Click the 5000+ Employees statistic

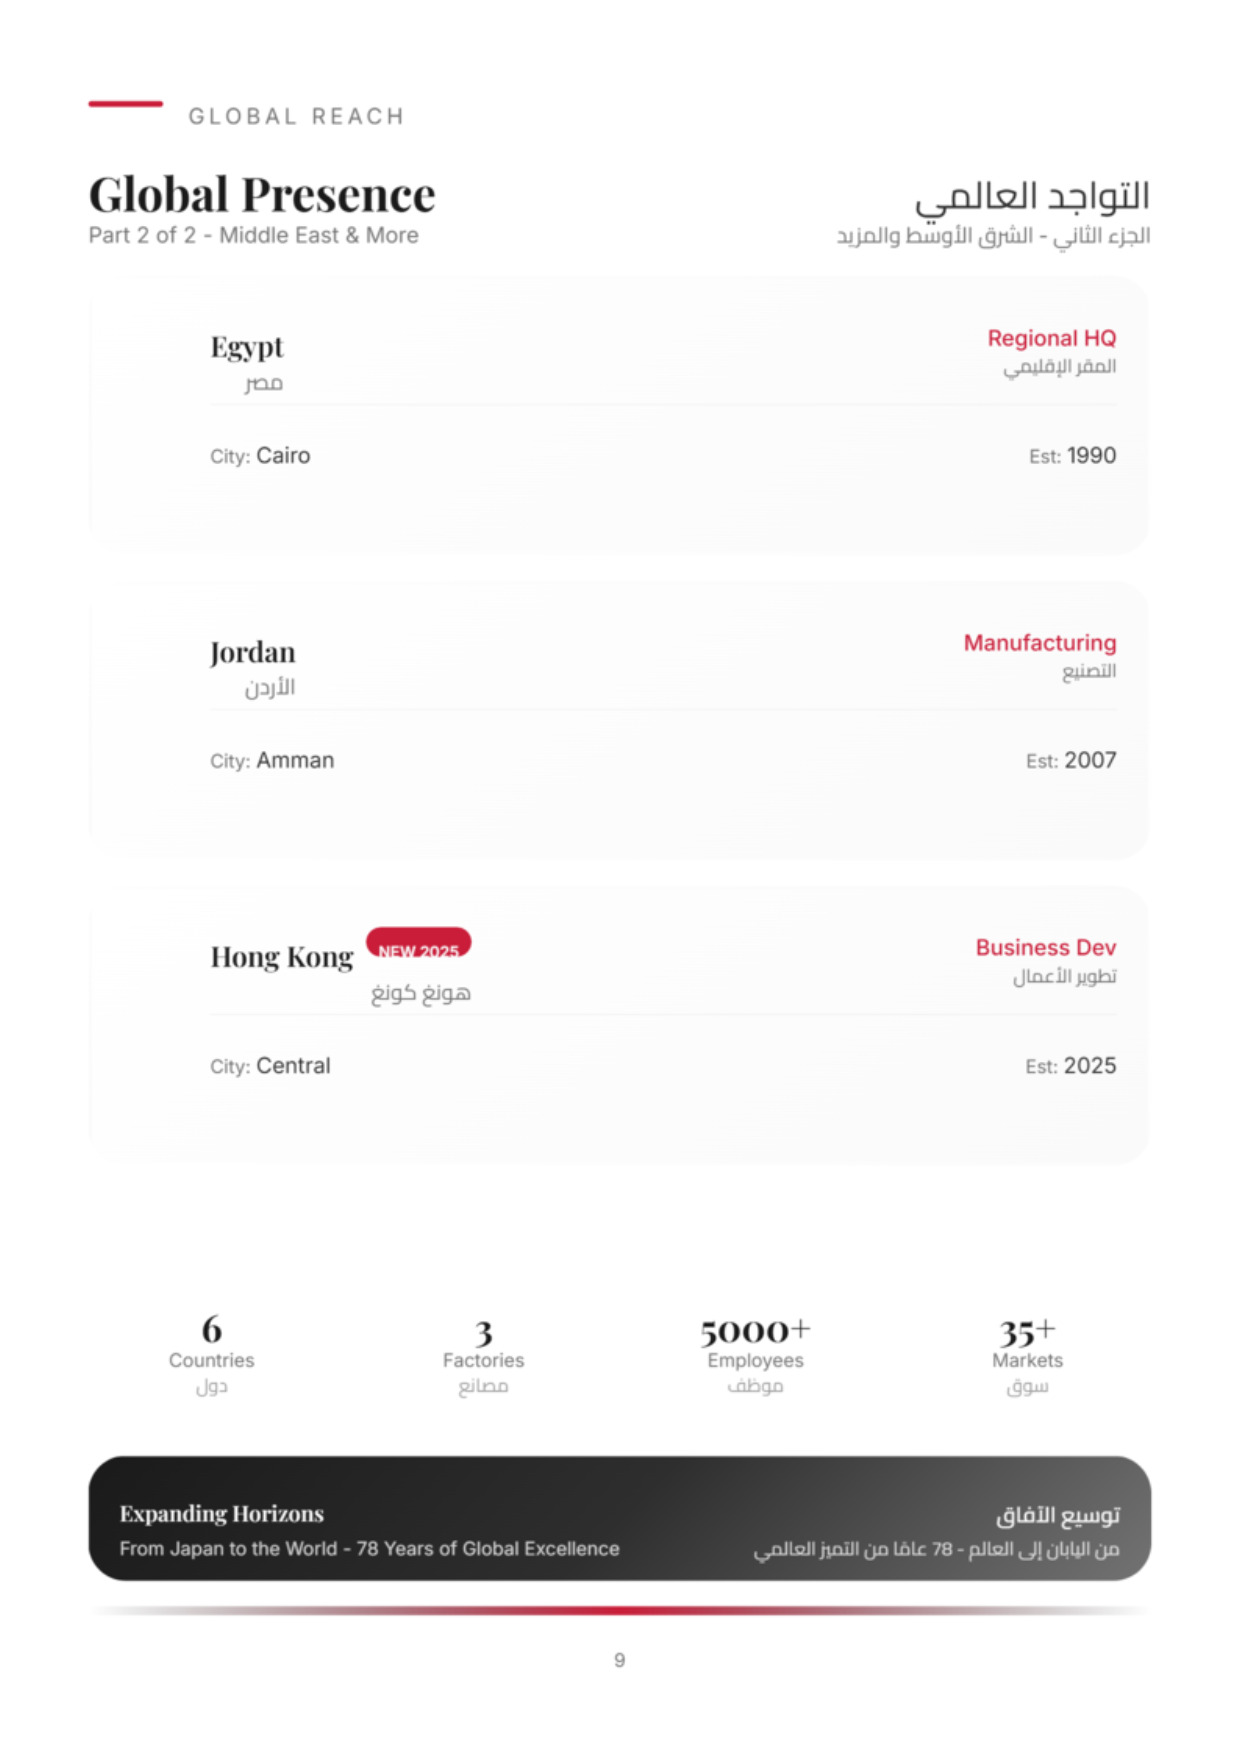[x=755, y=1345]
